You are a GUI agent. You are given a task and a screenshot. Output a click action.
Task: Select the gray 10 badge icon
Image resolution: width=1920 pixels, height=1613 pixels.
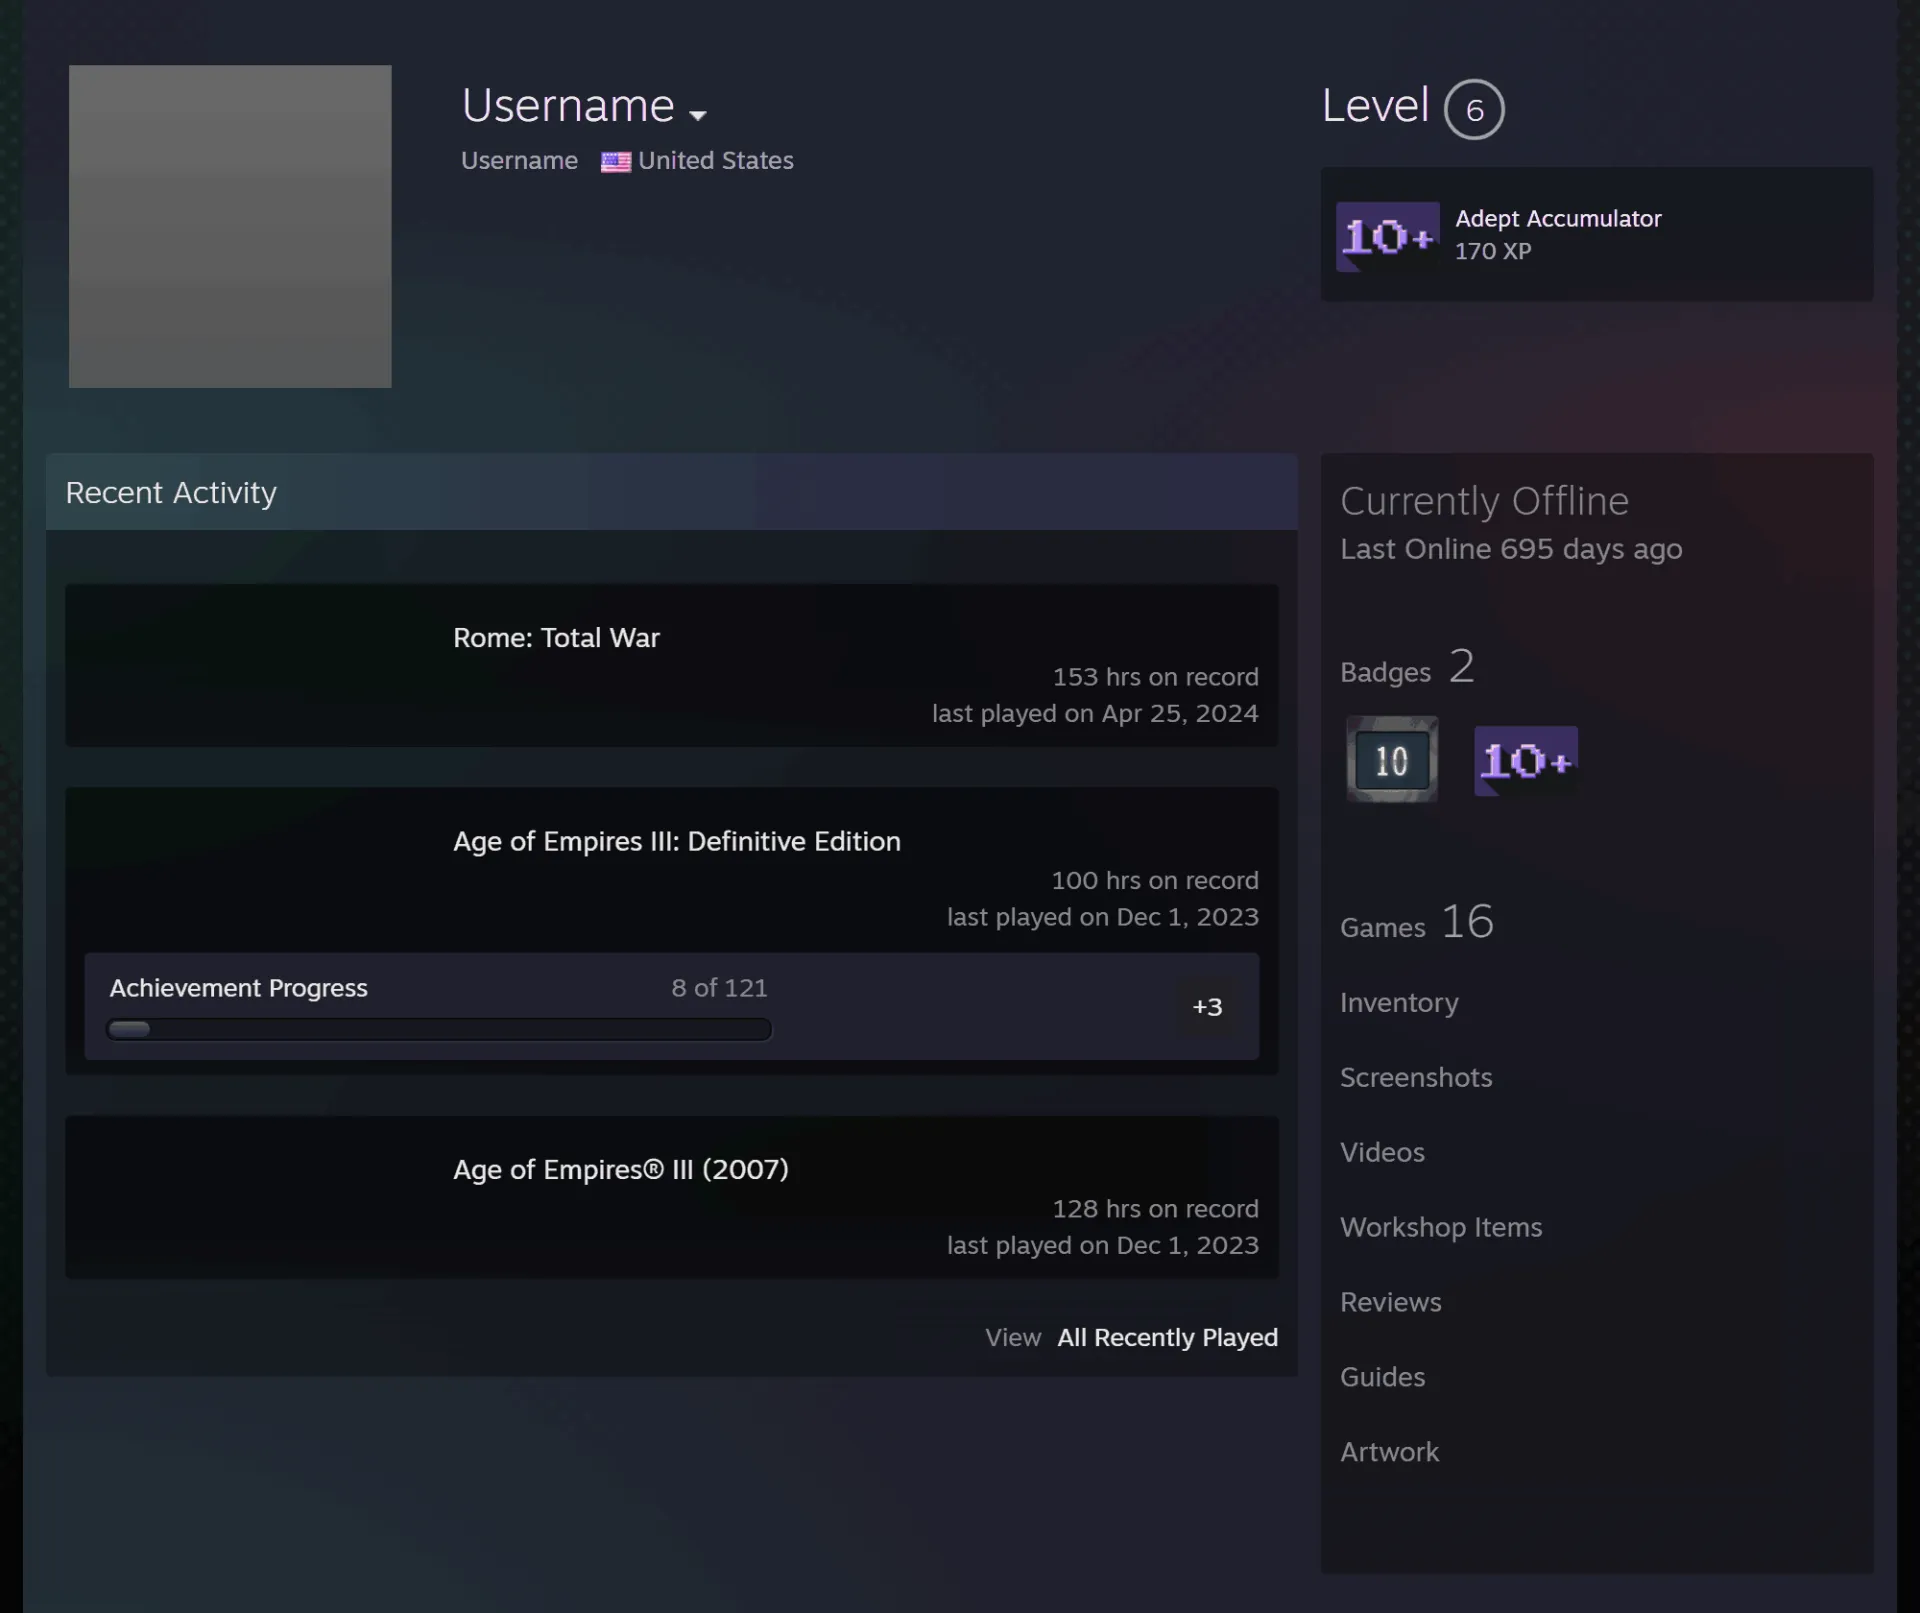[x=1392, y=759]
